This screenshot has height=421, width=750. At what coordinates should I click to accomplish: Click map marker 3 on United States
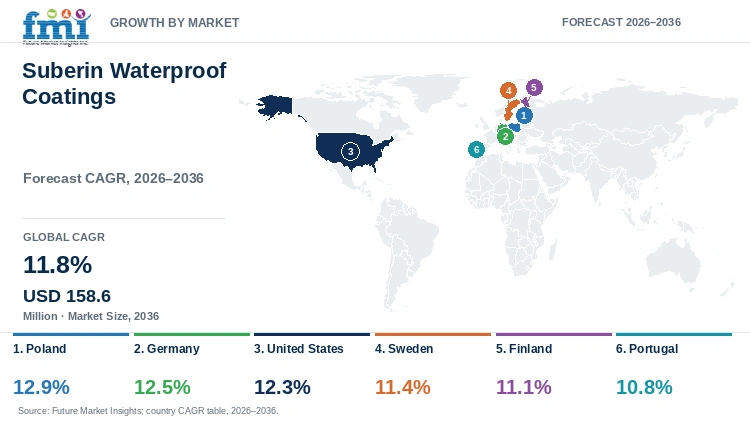click(350, 152)
